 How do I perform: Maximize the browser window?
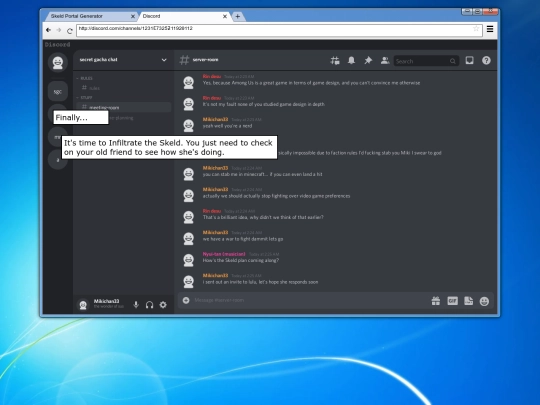tap(477, 11)
